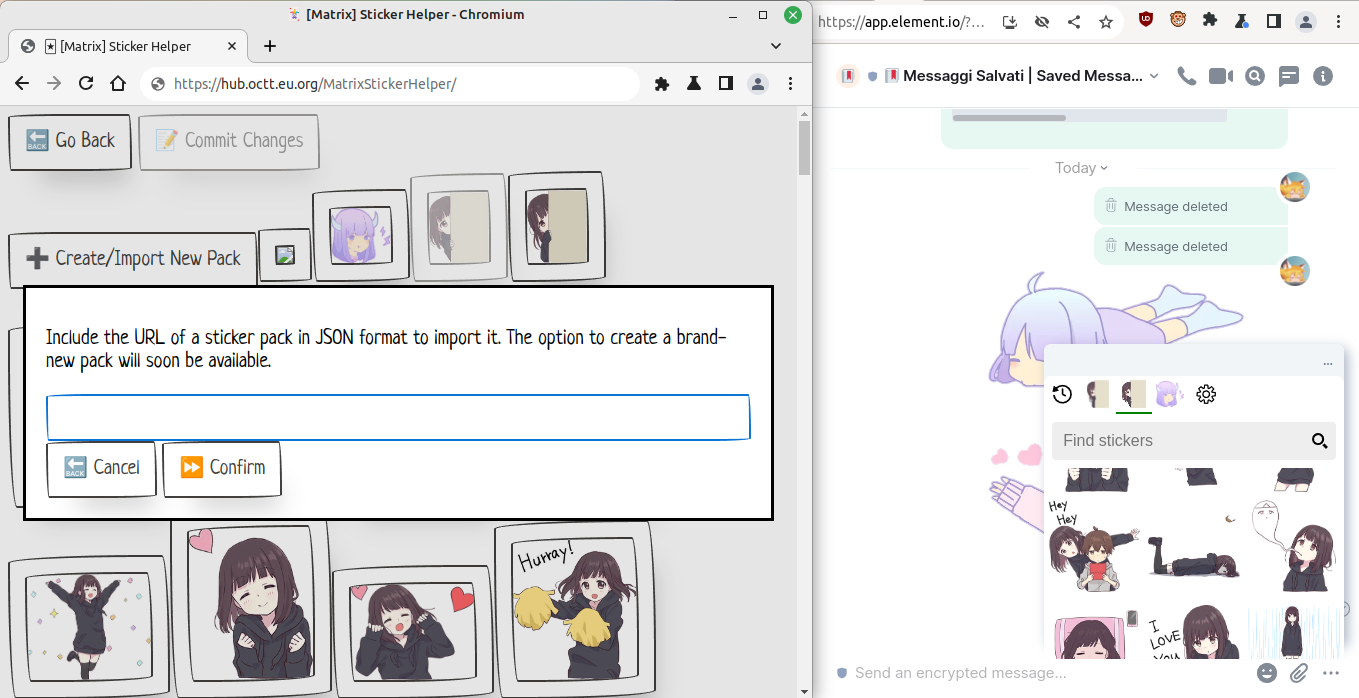Start a video call in Element
Image resolution: width=1359 pixels, height=698 pixels.
[x=1220, y=76]
